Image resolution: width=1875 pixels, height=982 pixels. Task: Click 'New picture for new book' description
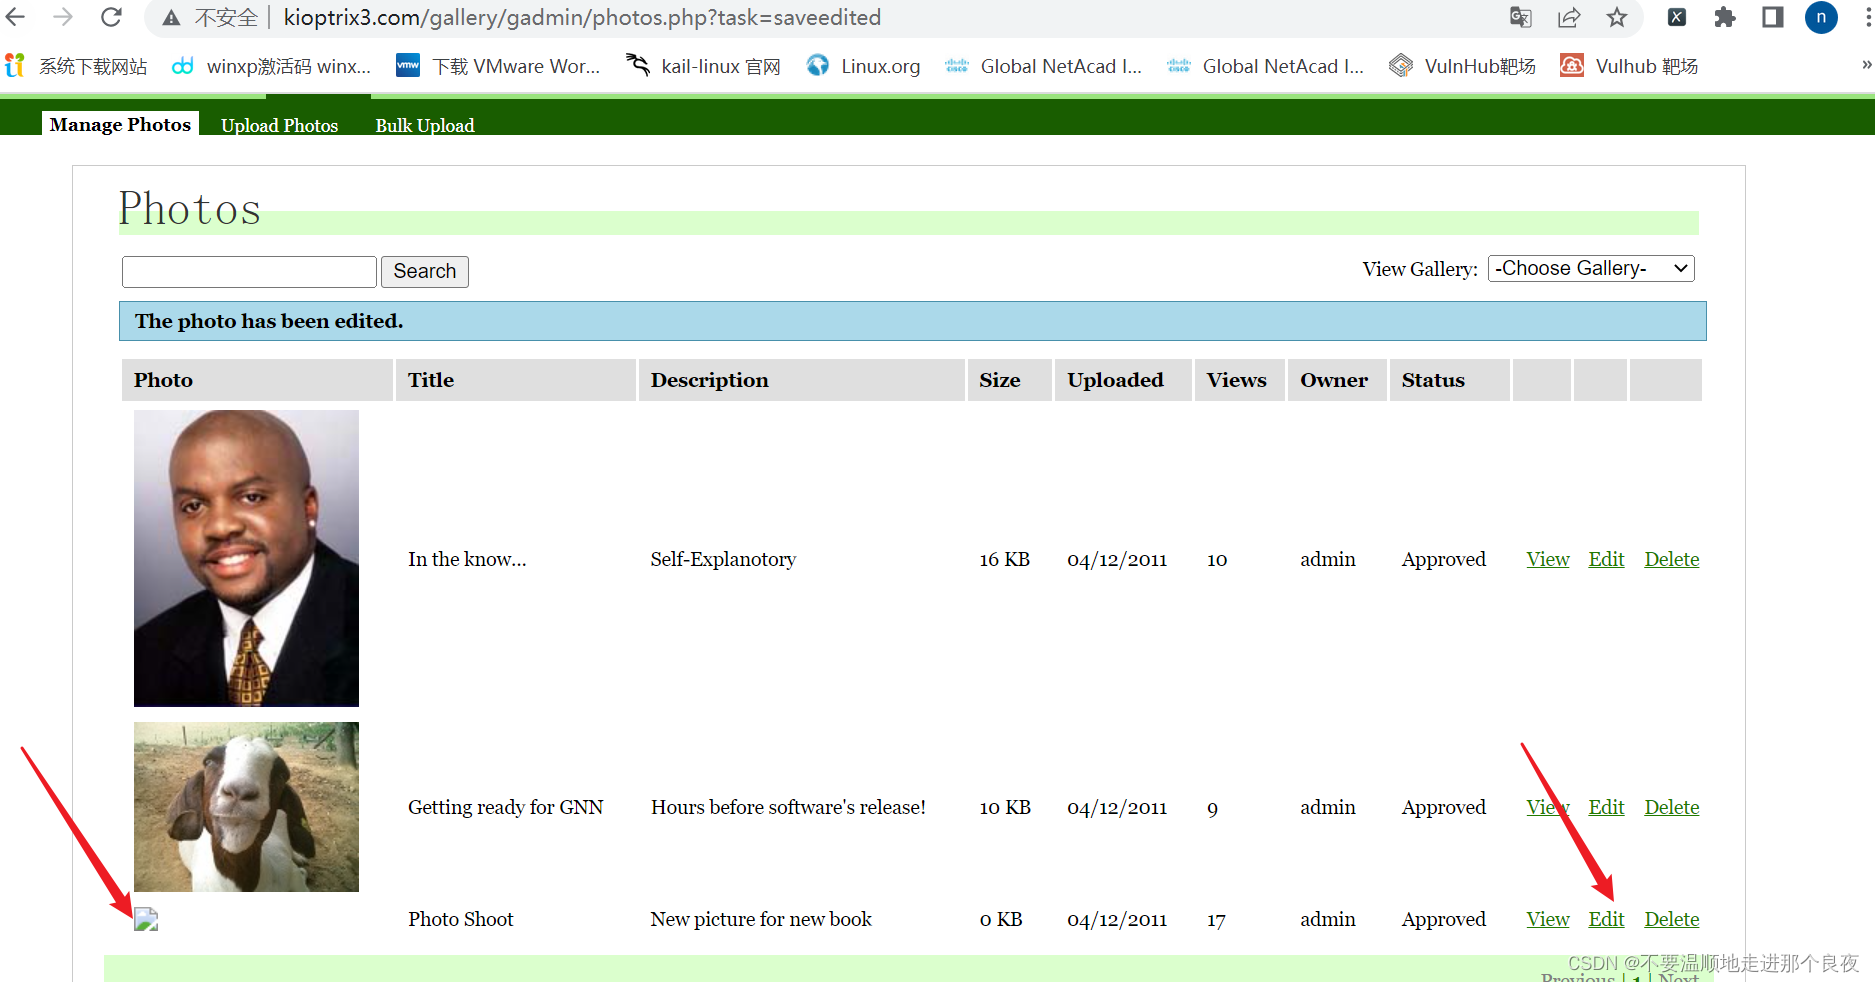(761, 919)
